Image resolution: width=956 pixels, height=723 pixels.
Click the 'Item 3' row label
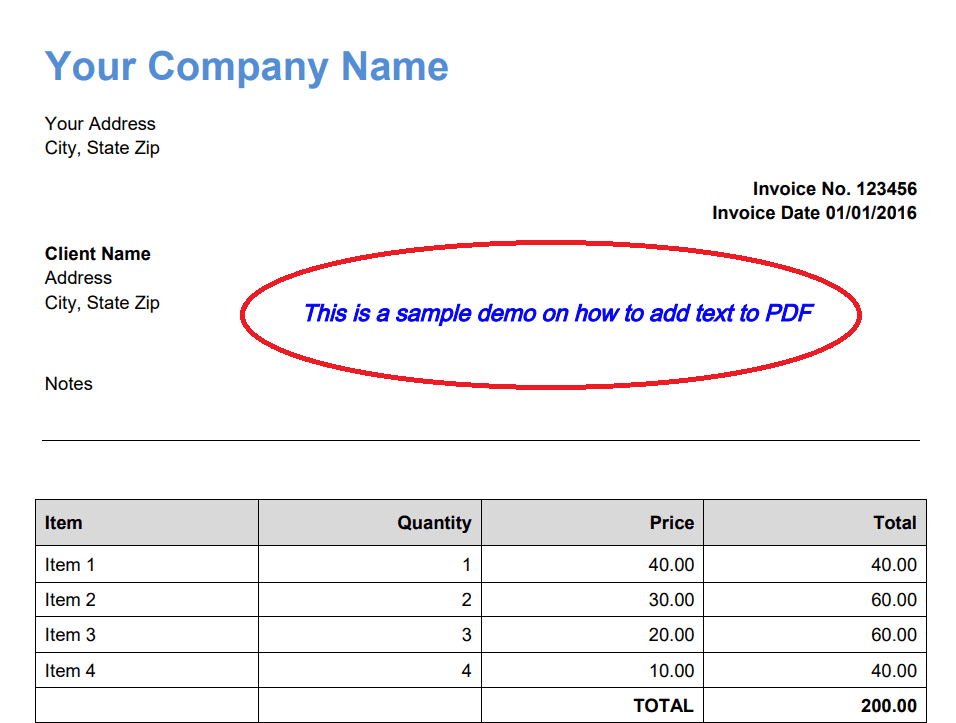pyautogui.click(x=70, y=635)
